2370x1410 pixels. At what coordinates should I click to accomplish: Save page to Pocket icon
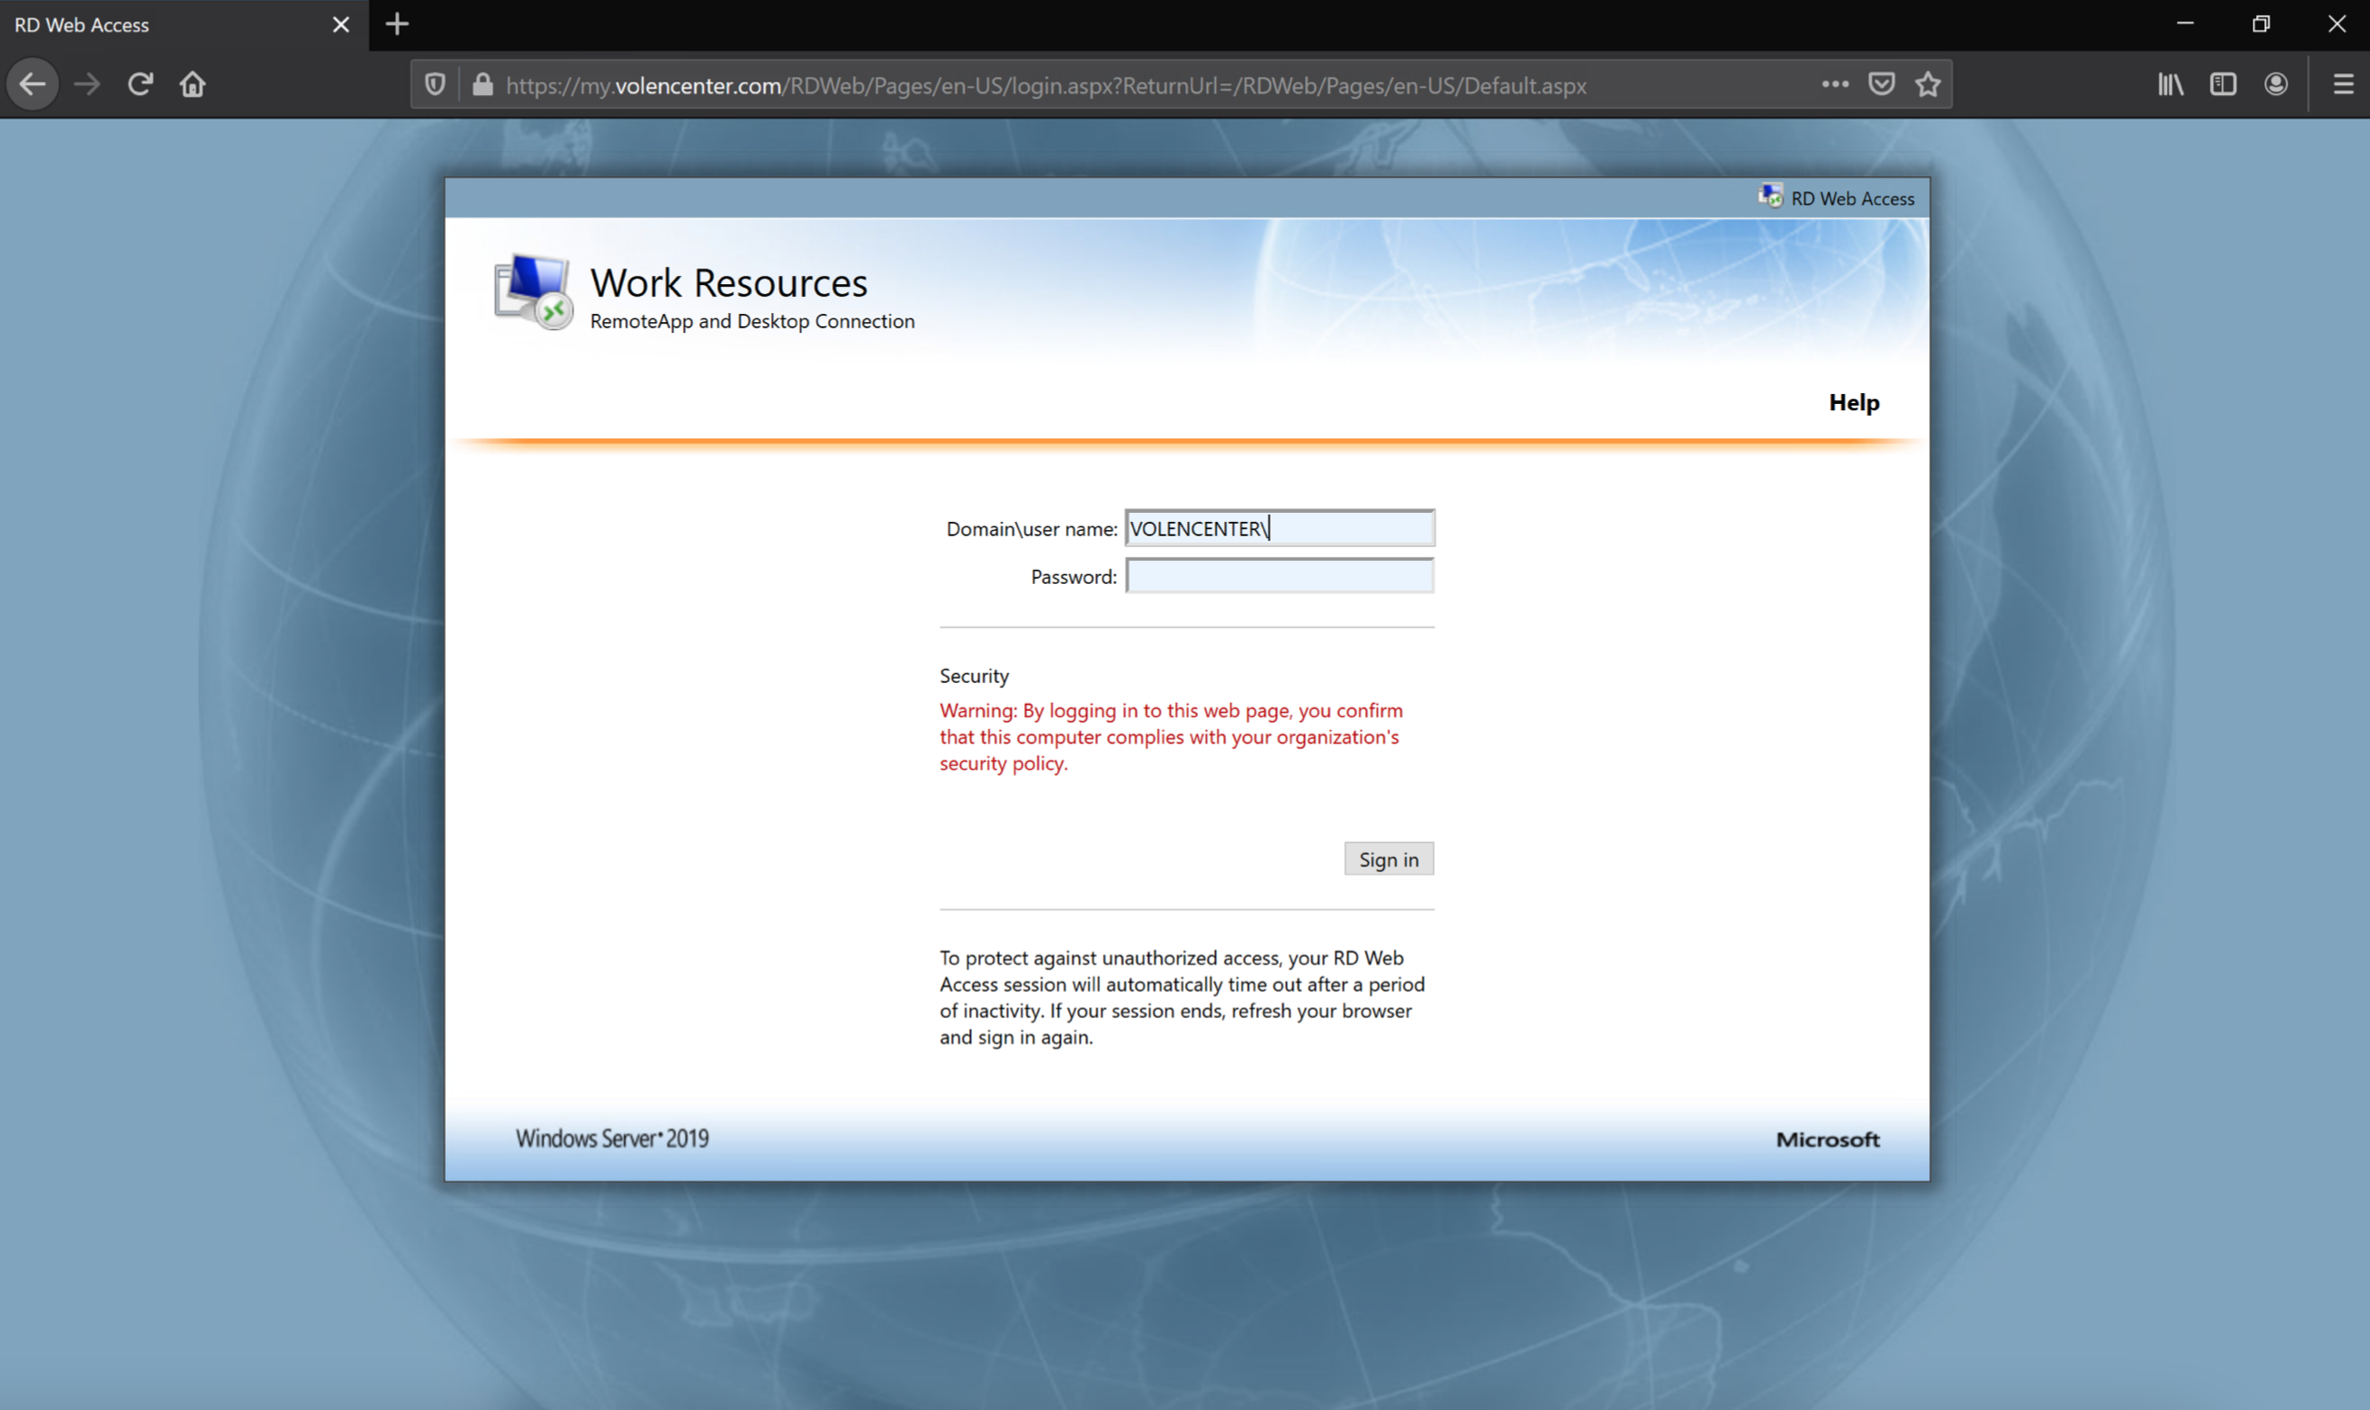[x=1881, y=84]
